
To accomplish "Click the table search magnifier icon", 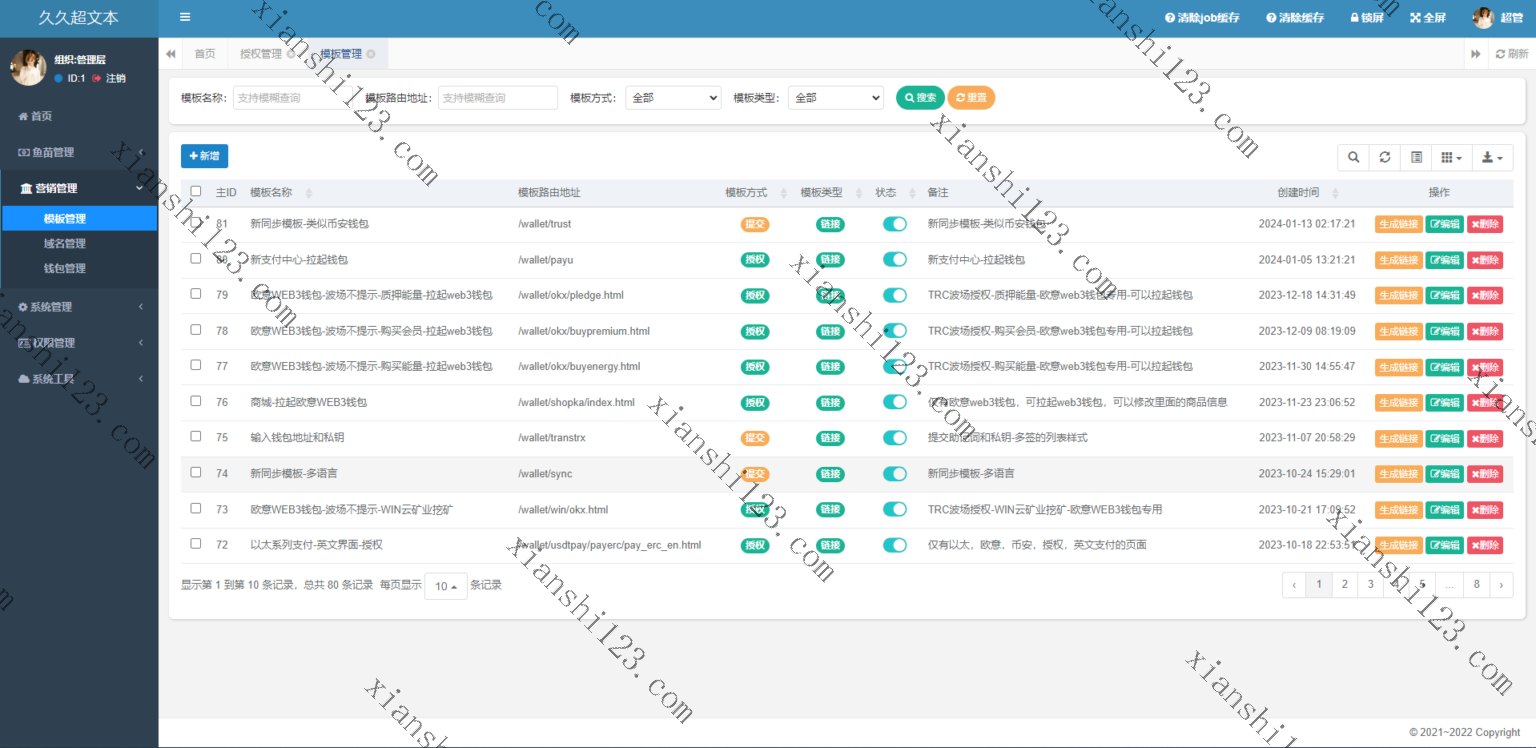I will [1353, 157].
